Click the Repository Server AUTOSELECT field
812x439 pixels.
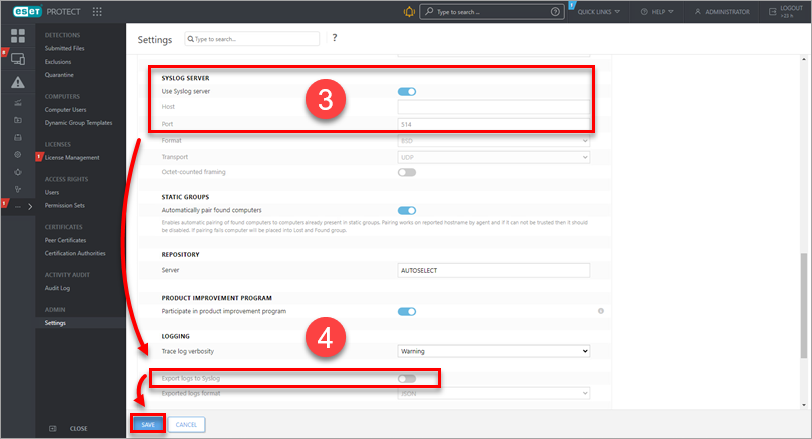click(x=494, y=270)
